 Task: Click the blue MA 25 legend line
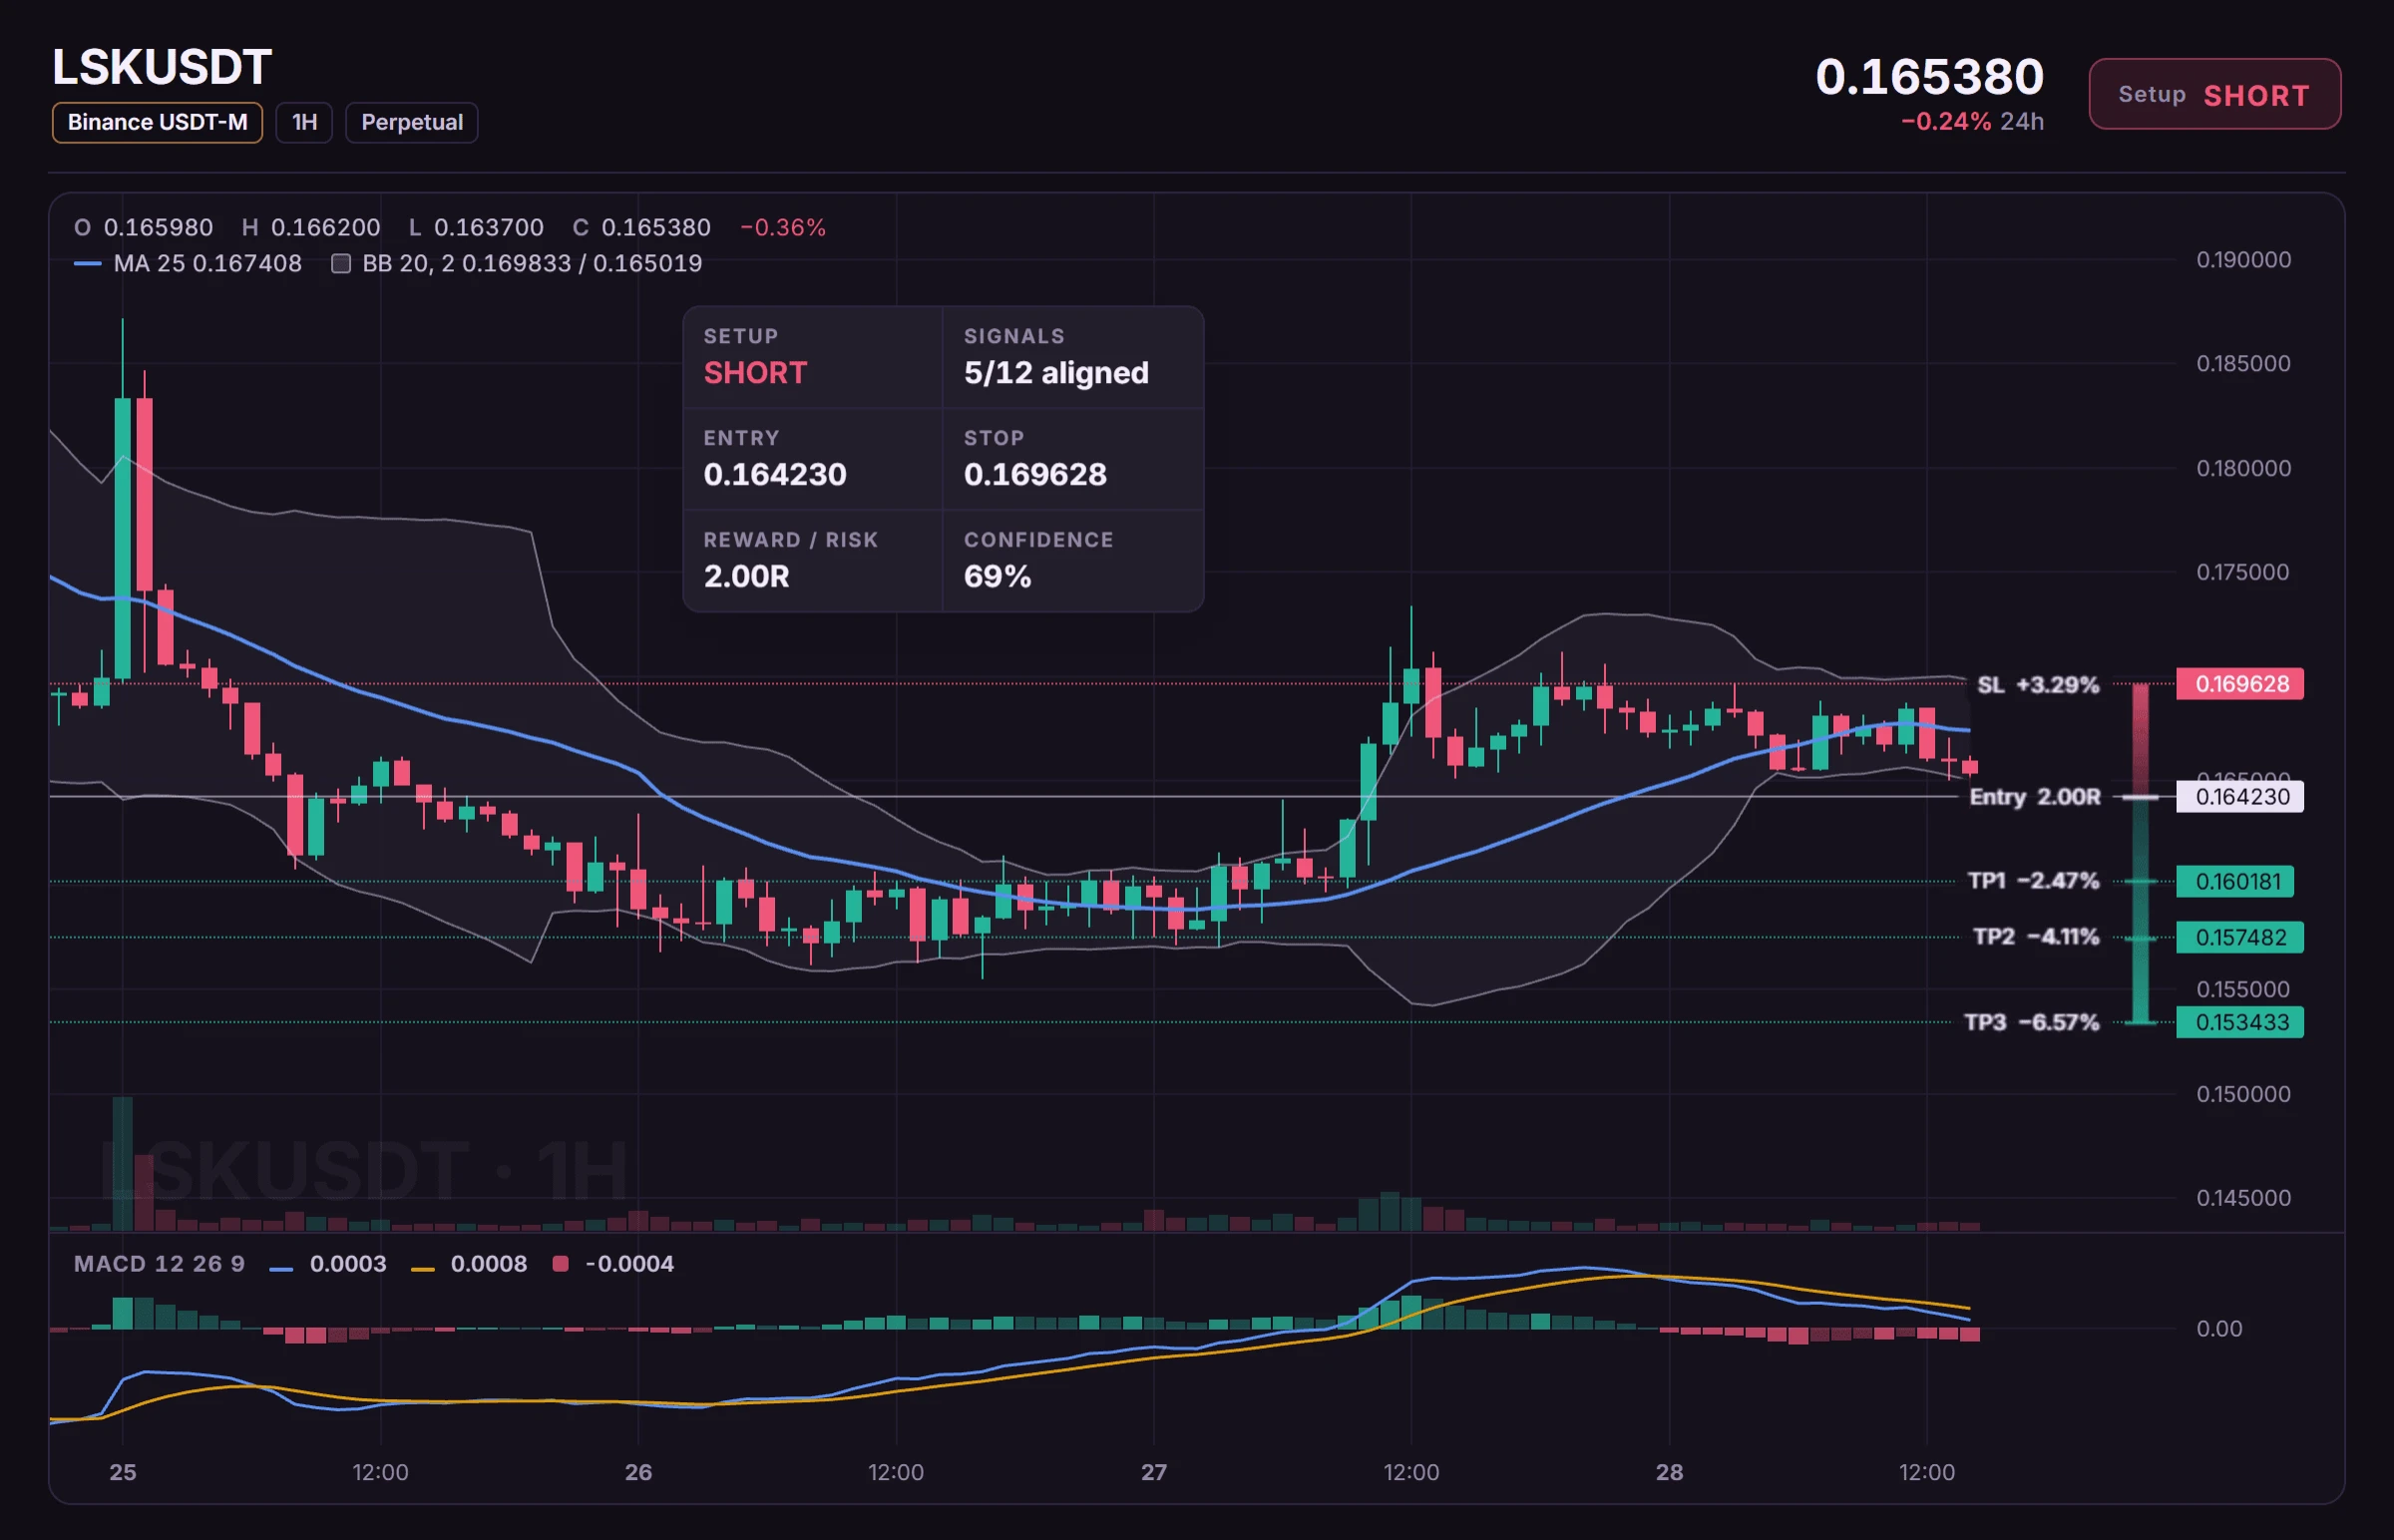(88, 263)
